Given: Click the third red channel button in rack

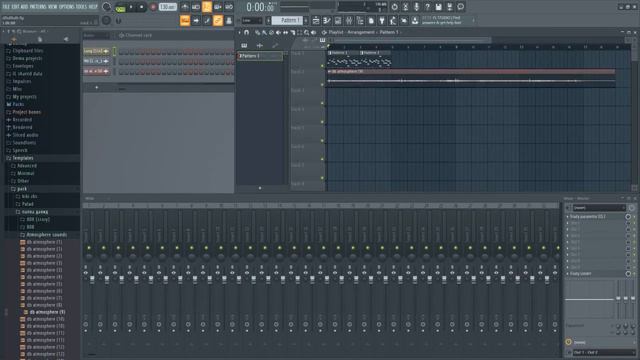Looking at the screenshot, I should tap(96, 71).
